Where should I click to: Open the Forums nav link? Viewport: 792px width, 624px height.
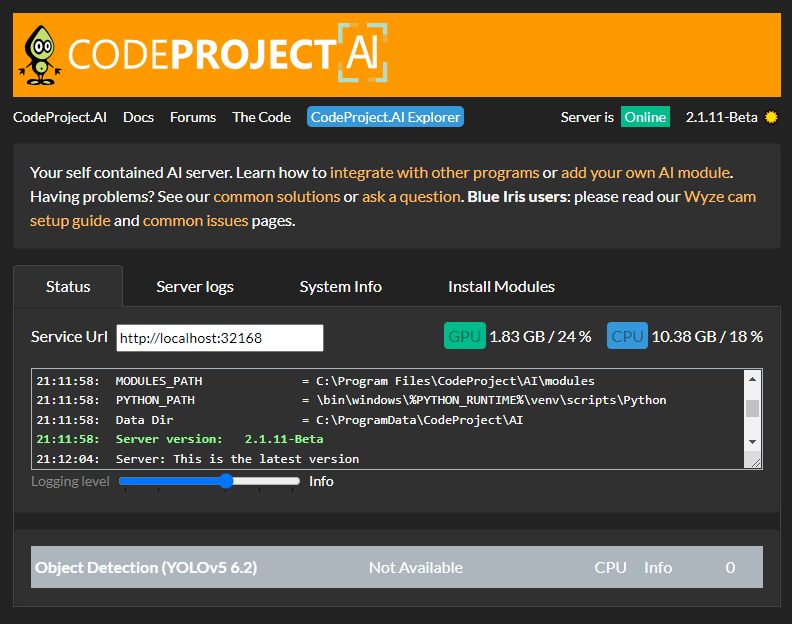coord(193,117)
